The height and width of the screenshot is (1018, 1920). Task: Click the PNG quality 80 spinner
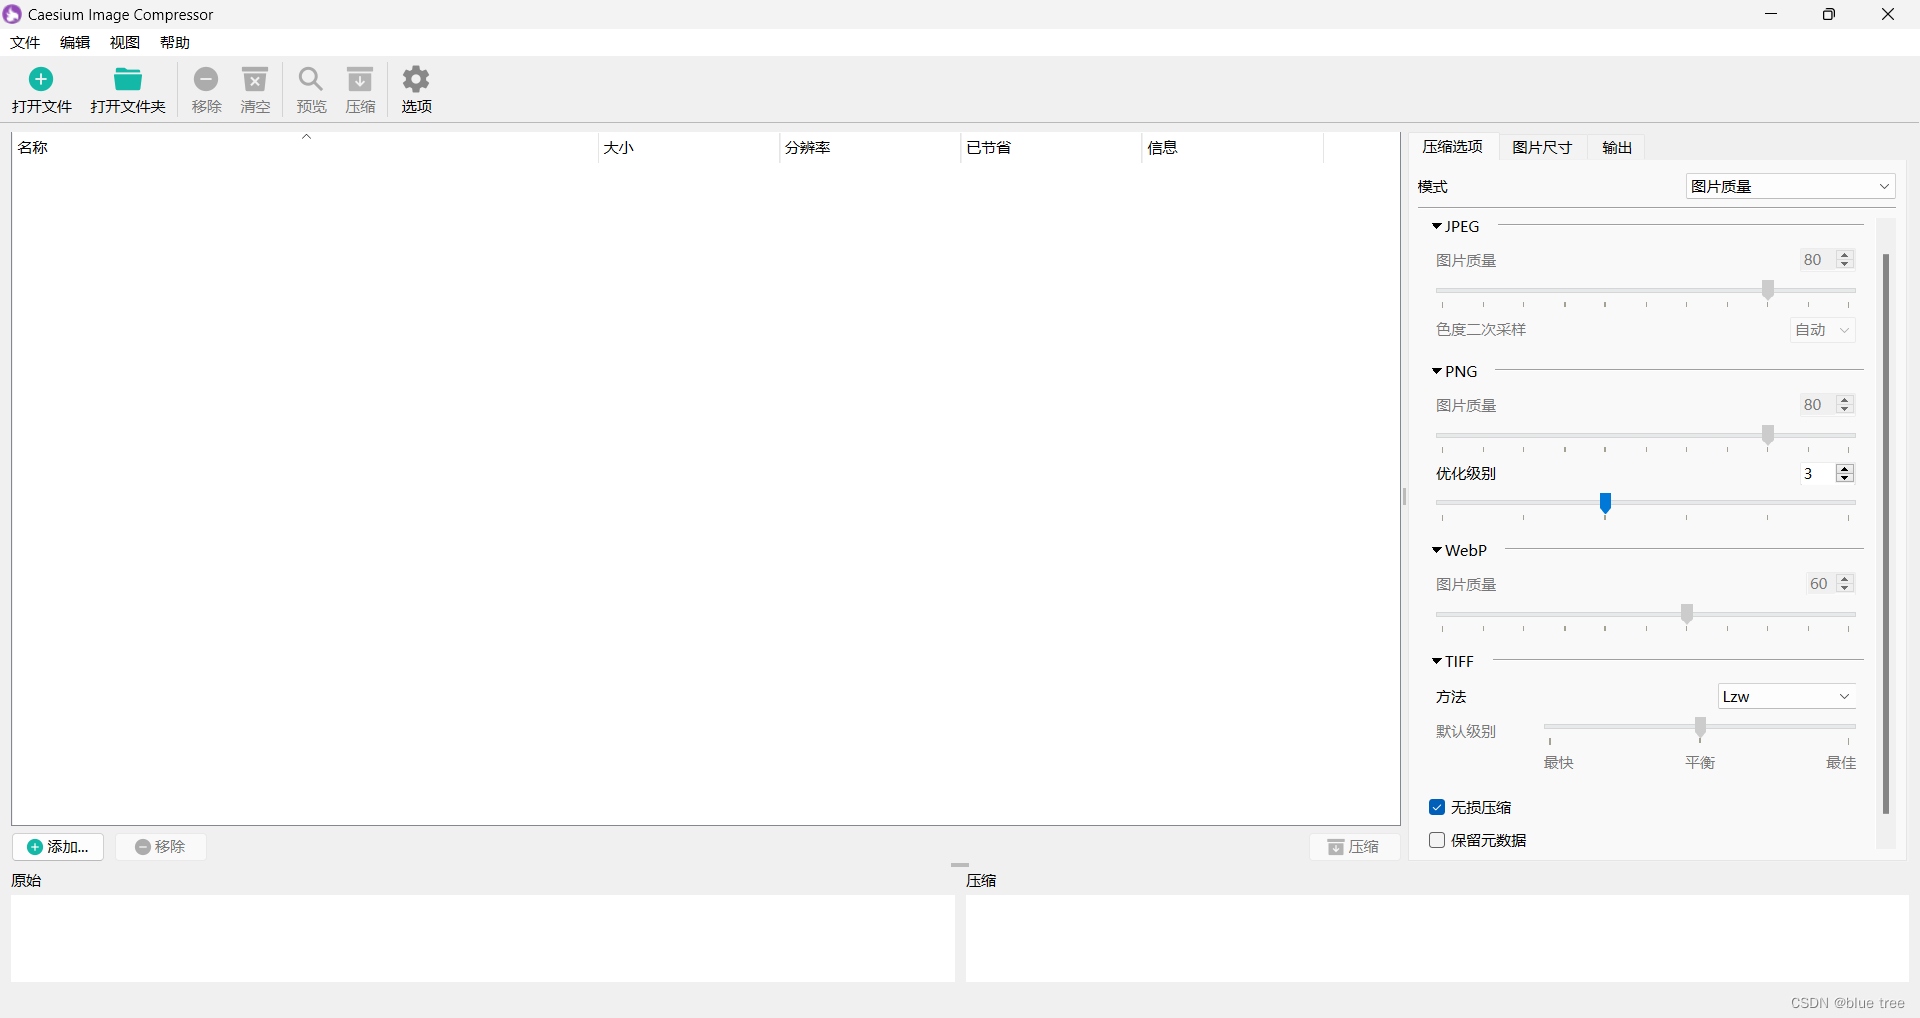(1827, 405)
